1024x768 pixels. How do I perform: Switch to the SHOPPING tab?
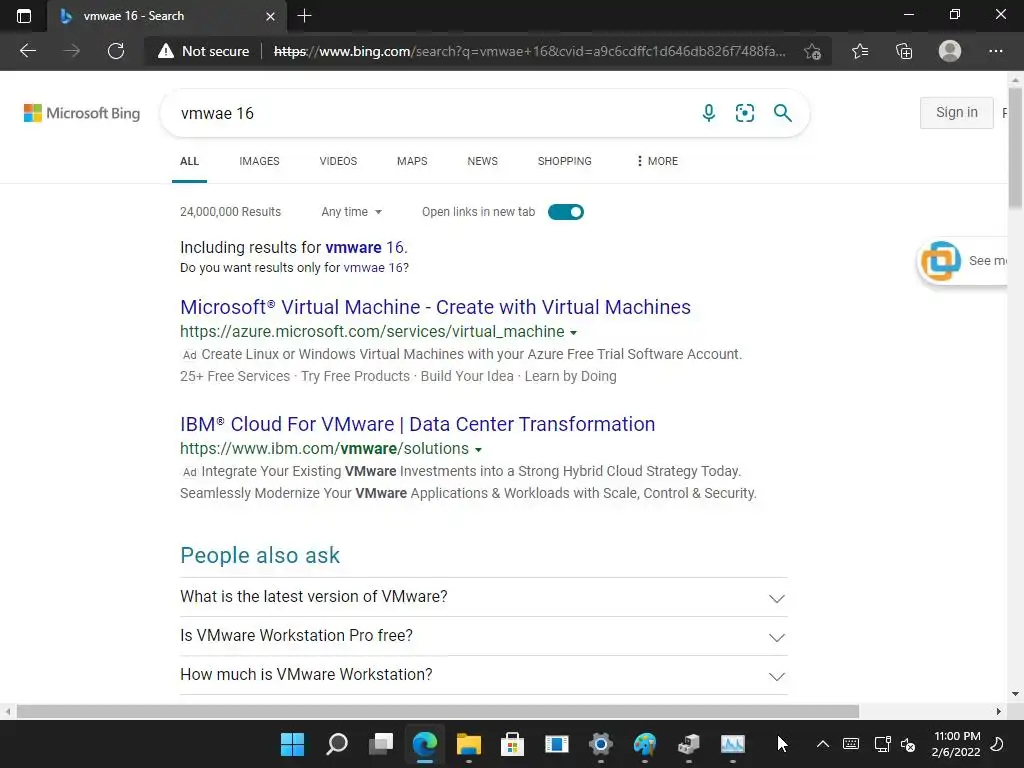(565, 161)
